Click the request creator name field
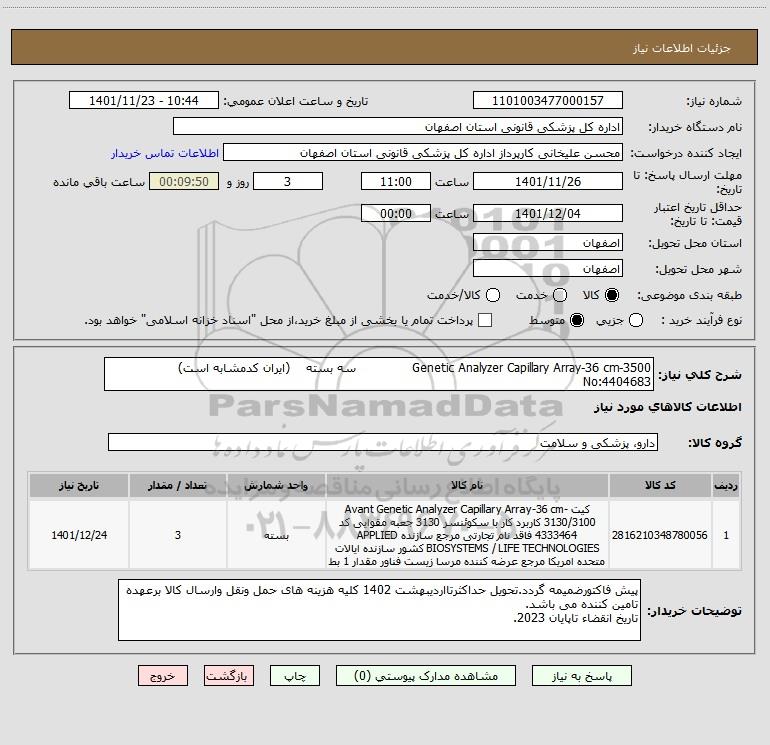 423,153
